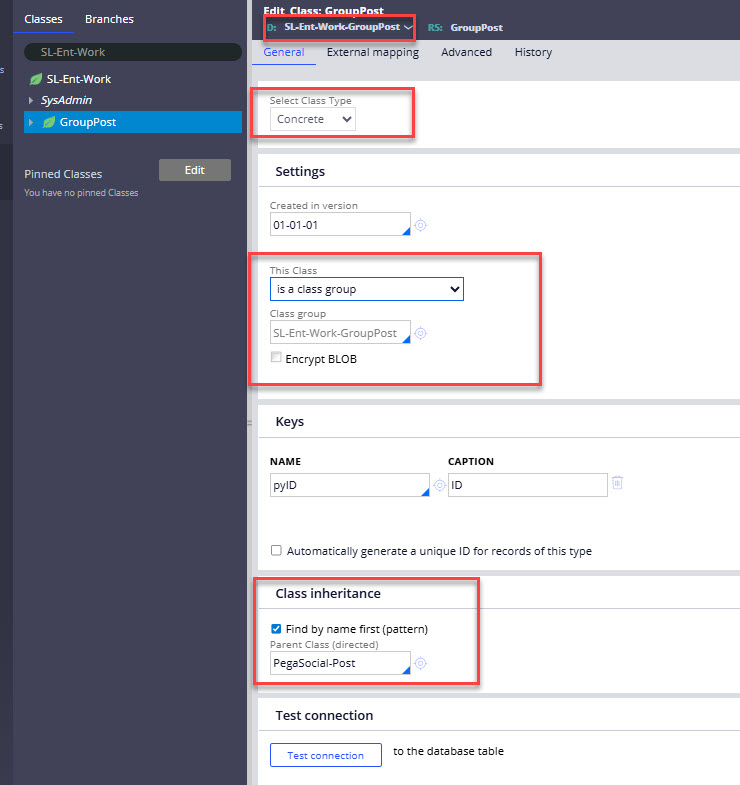Click the leaf icon beside GroupPost class
The width and height of the screenshot is (740, 785).
point(49,122)
